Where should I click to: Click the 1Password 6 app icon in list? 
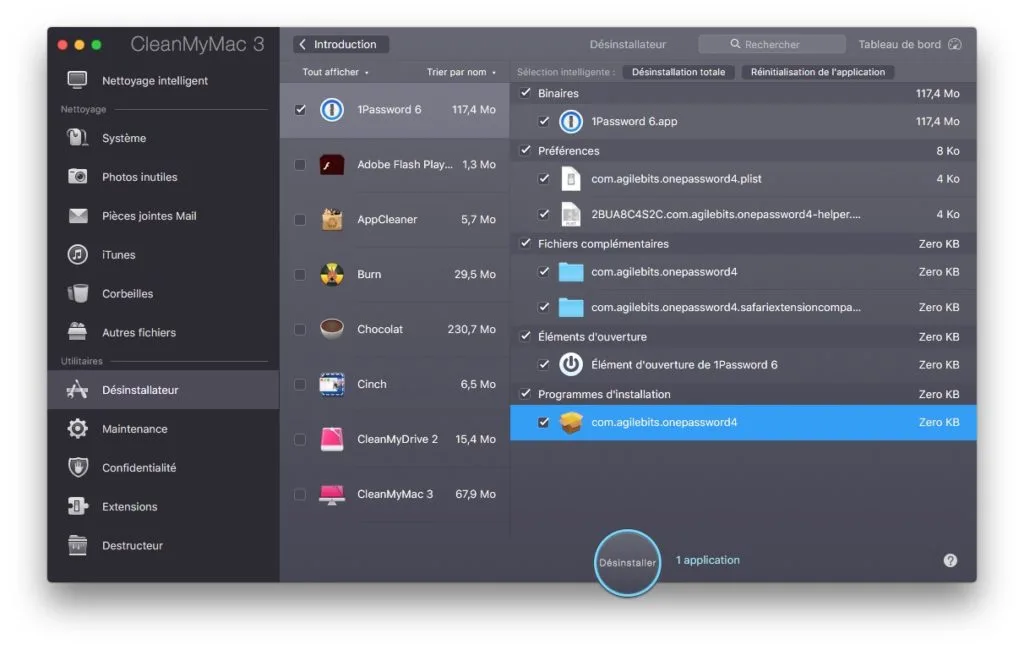(x=332, y=109)
